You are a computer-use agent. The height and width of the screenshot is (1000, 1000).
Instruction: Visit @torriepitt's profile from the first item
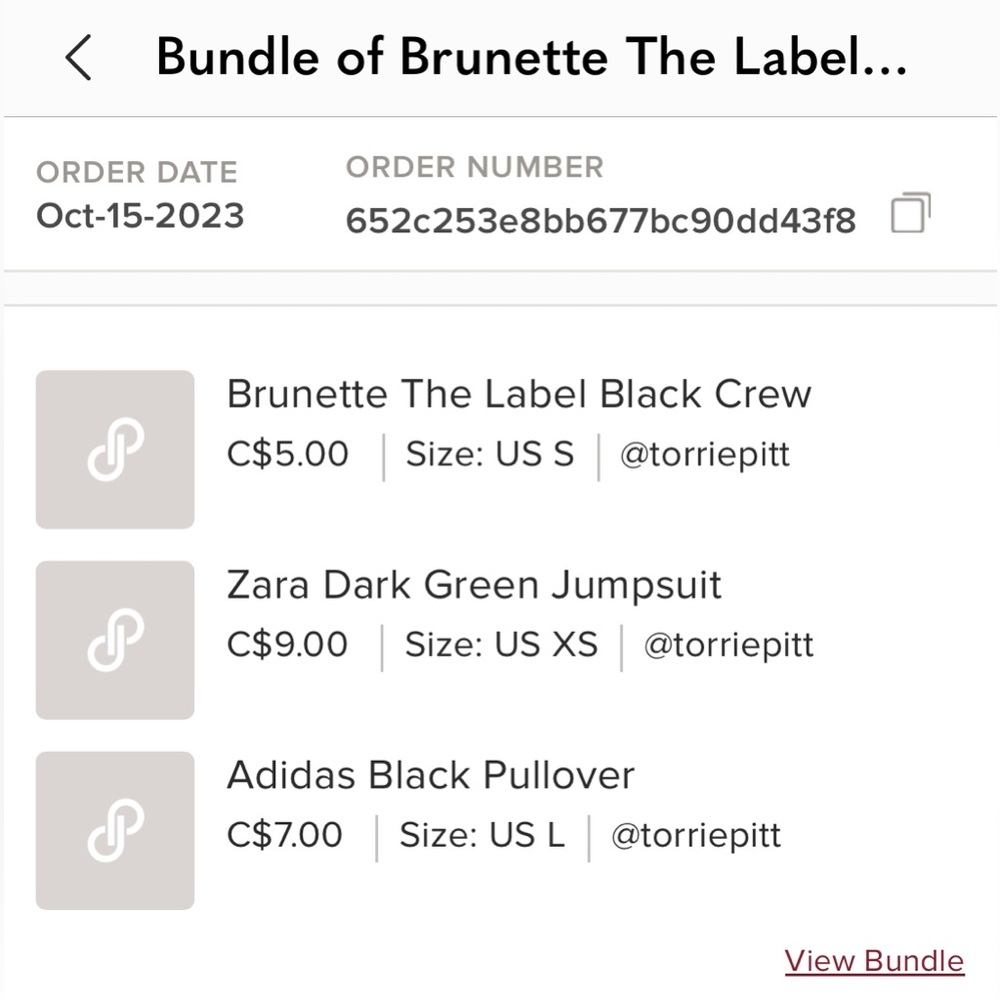tap(705, 454)
